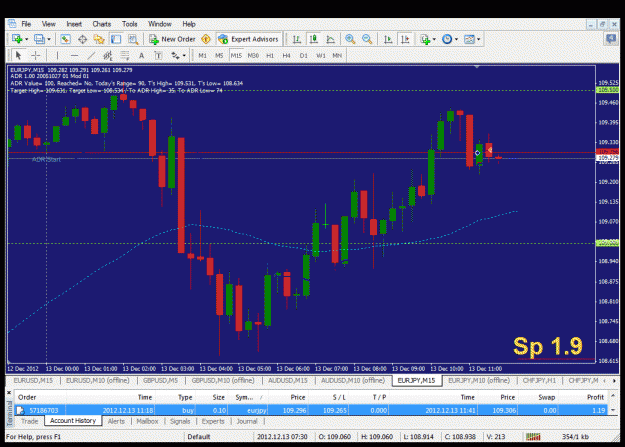Switch timeframe to W1
The width and height of the screenshot is (625, 447).
click(320, 55)
